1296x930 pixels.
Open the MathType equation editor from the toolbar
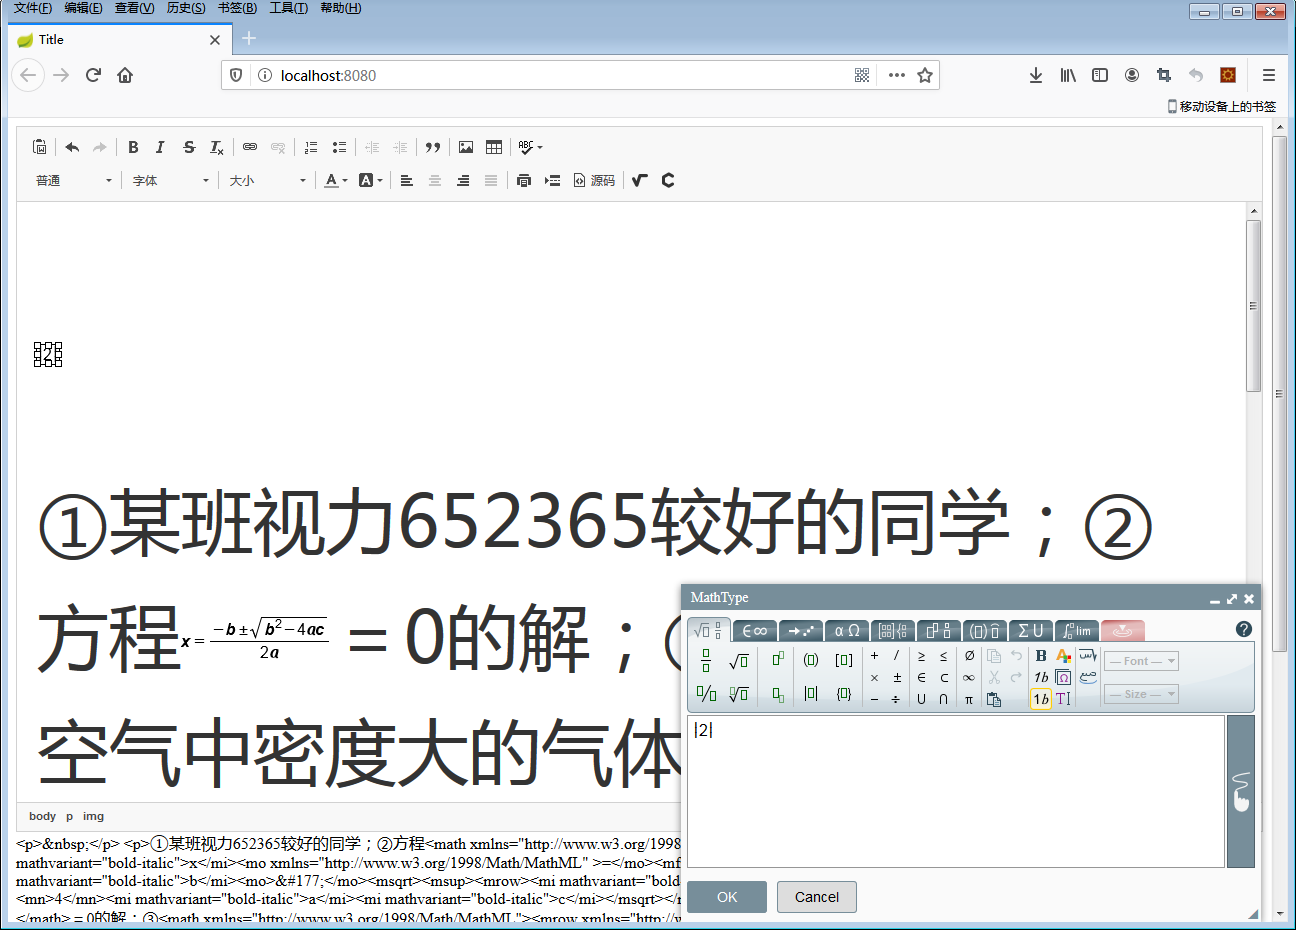(x=639, y=180)
